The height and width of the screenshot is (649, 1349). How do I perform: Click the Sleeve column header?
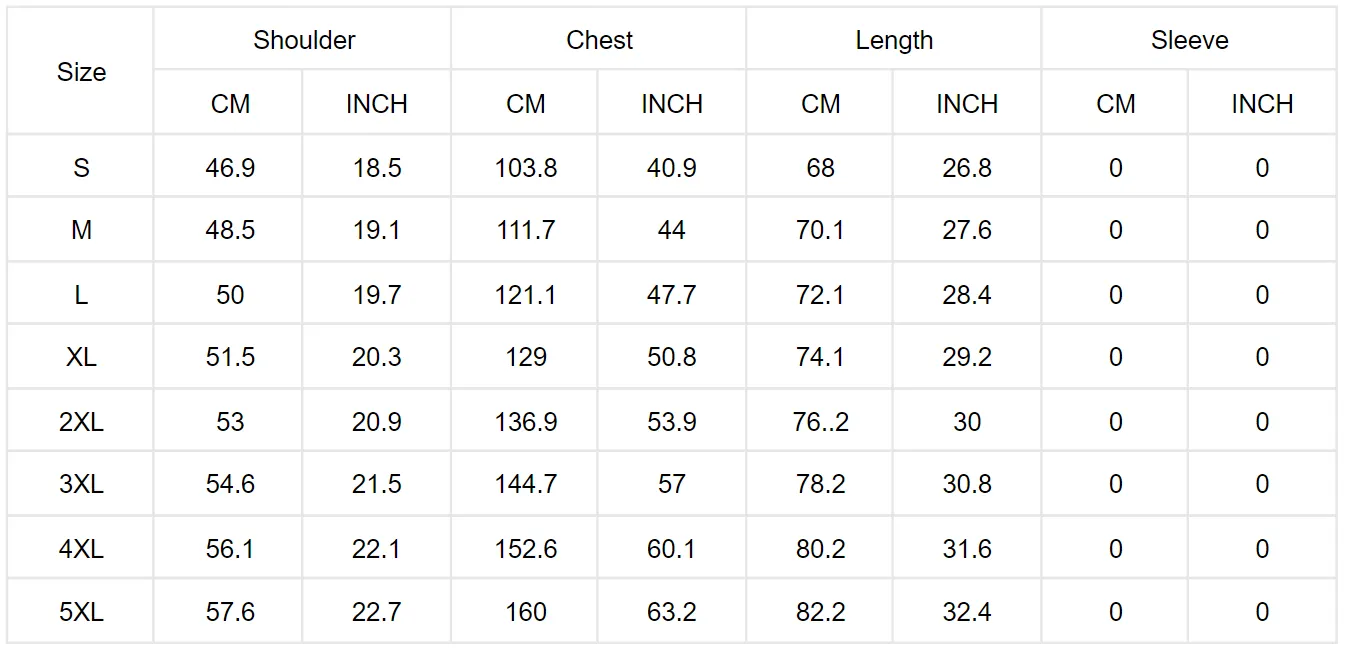1189,40
